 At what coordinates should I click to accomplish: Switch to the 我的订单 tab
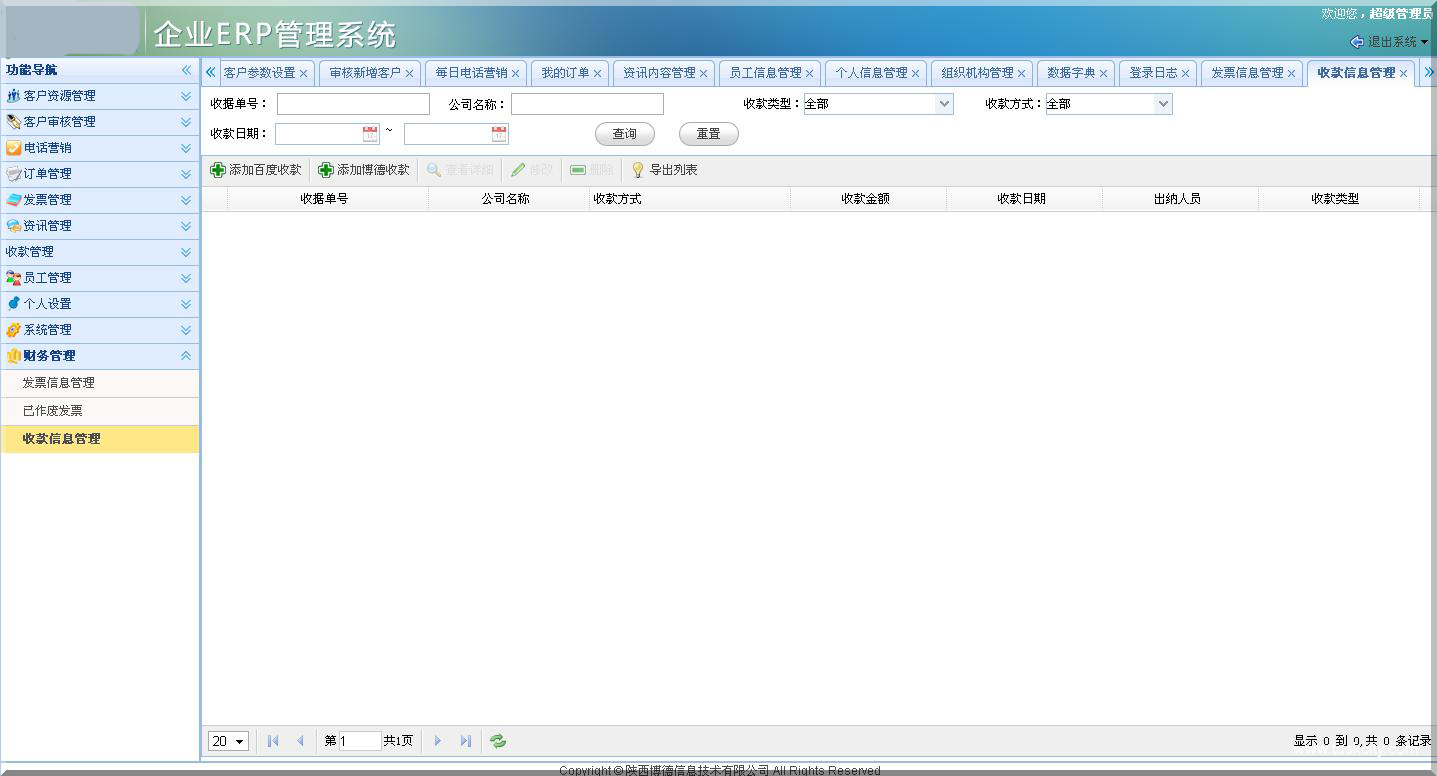pyautogui.click(x=562, y=72)
